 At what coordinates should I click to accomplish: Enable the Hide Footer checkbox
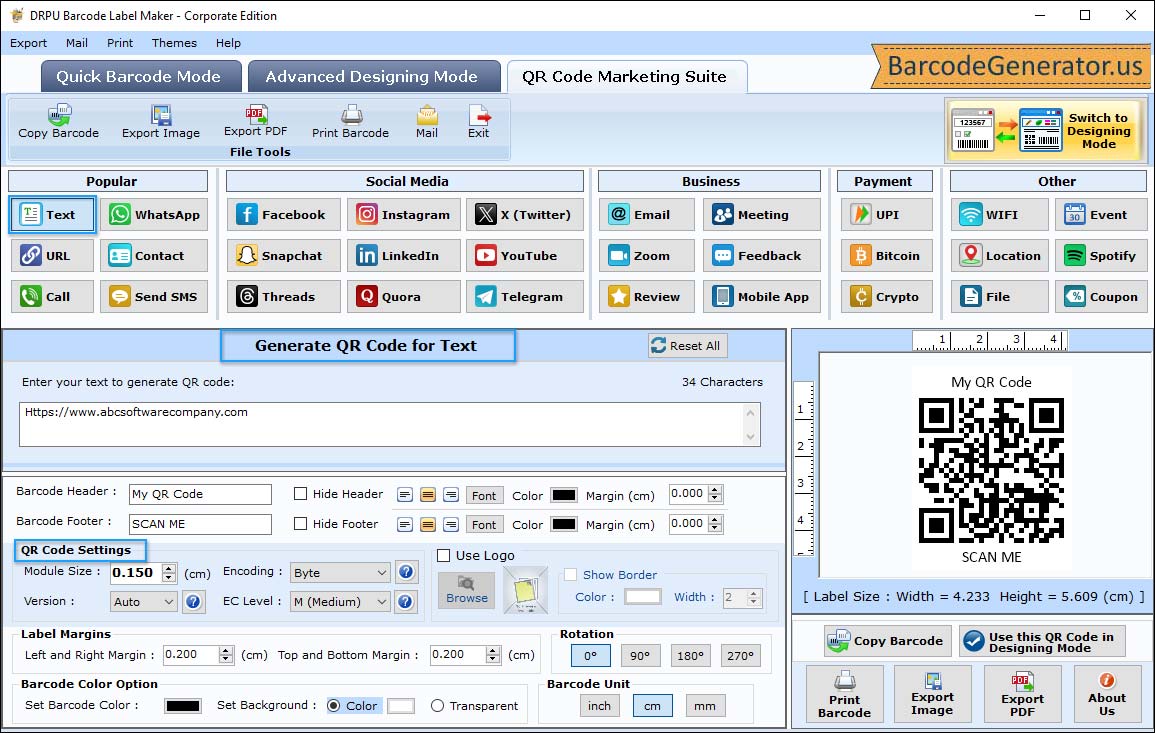coord(301,524)
